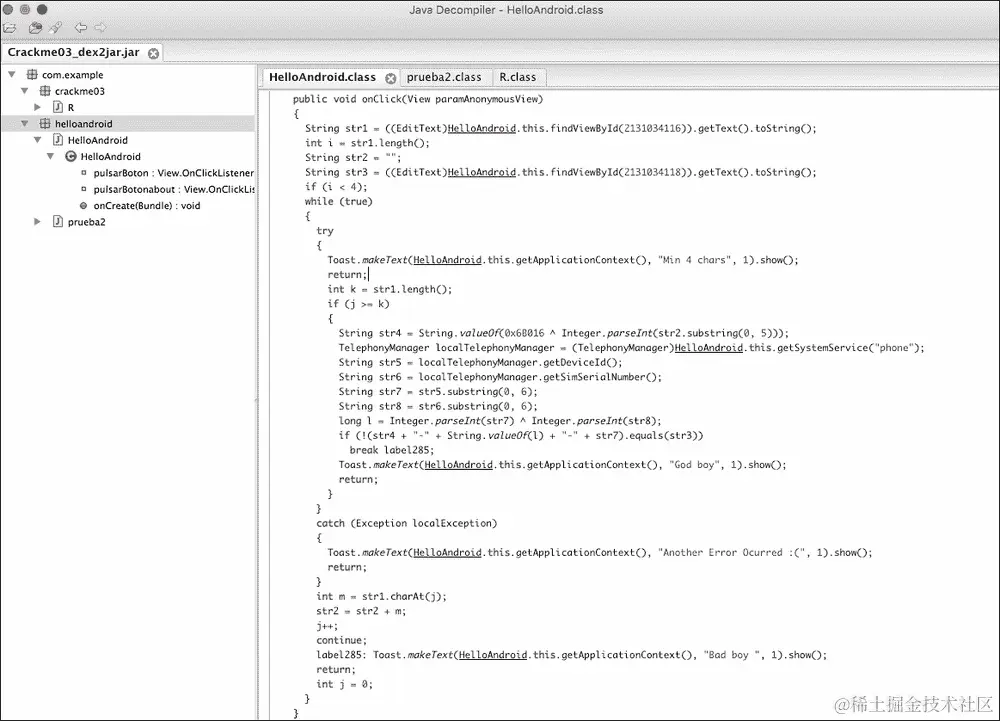Expand the prueba2 node

pos(37,222)
